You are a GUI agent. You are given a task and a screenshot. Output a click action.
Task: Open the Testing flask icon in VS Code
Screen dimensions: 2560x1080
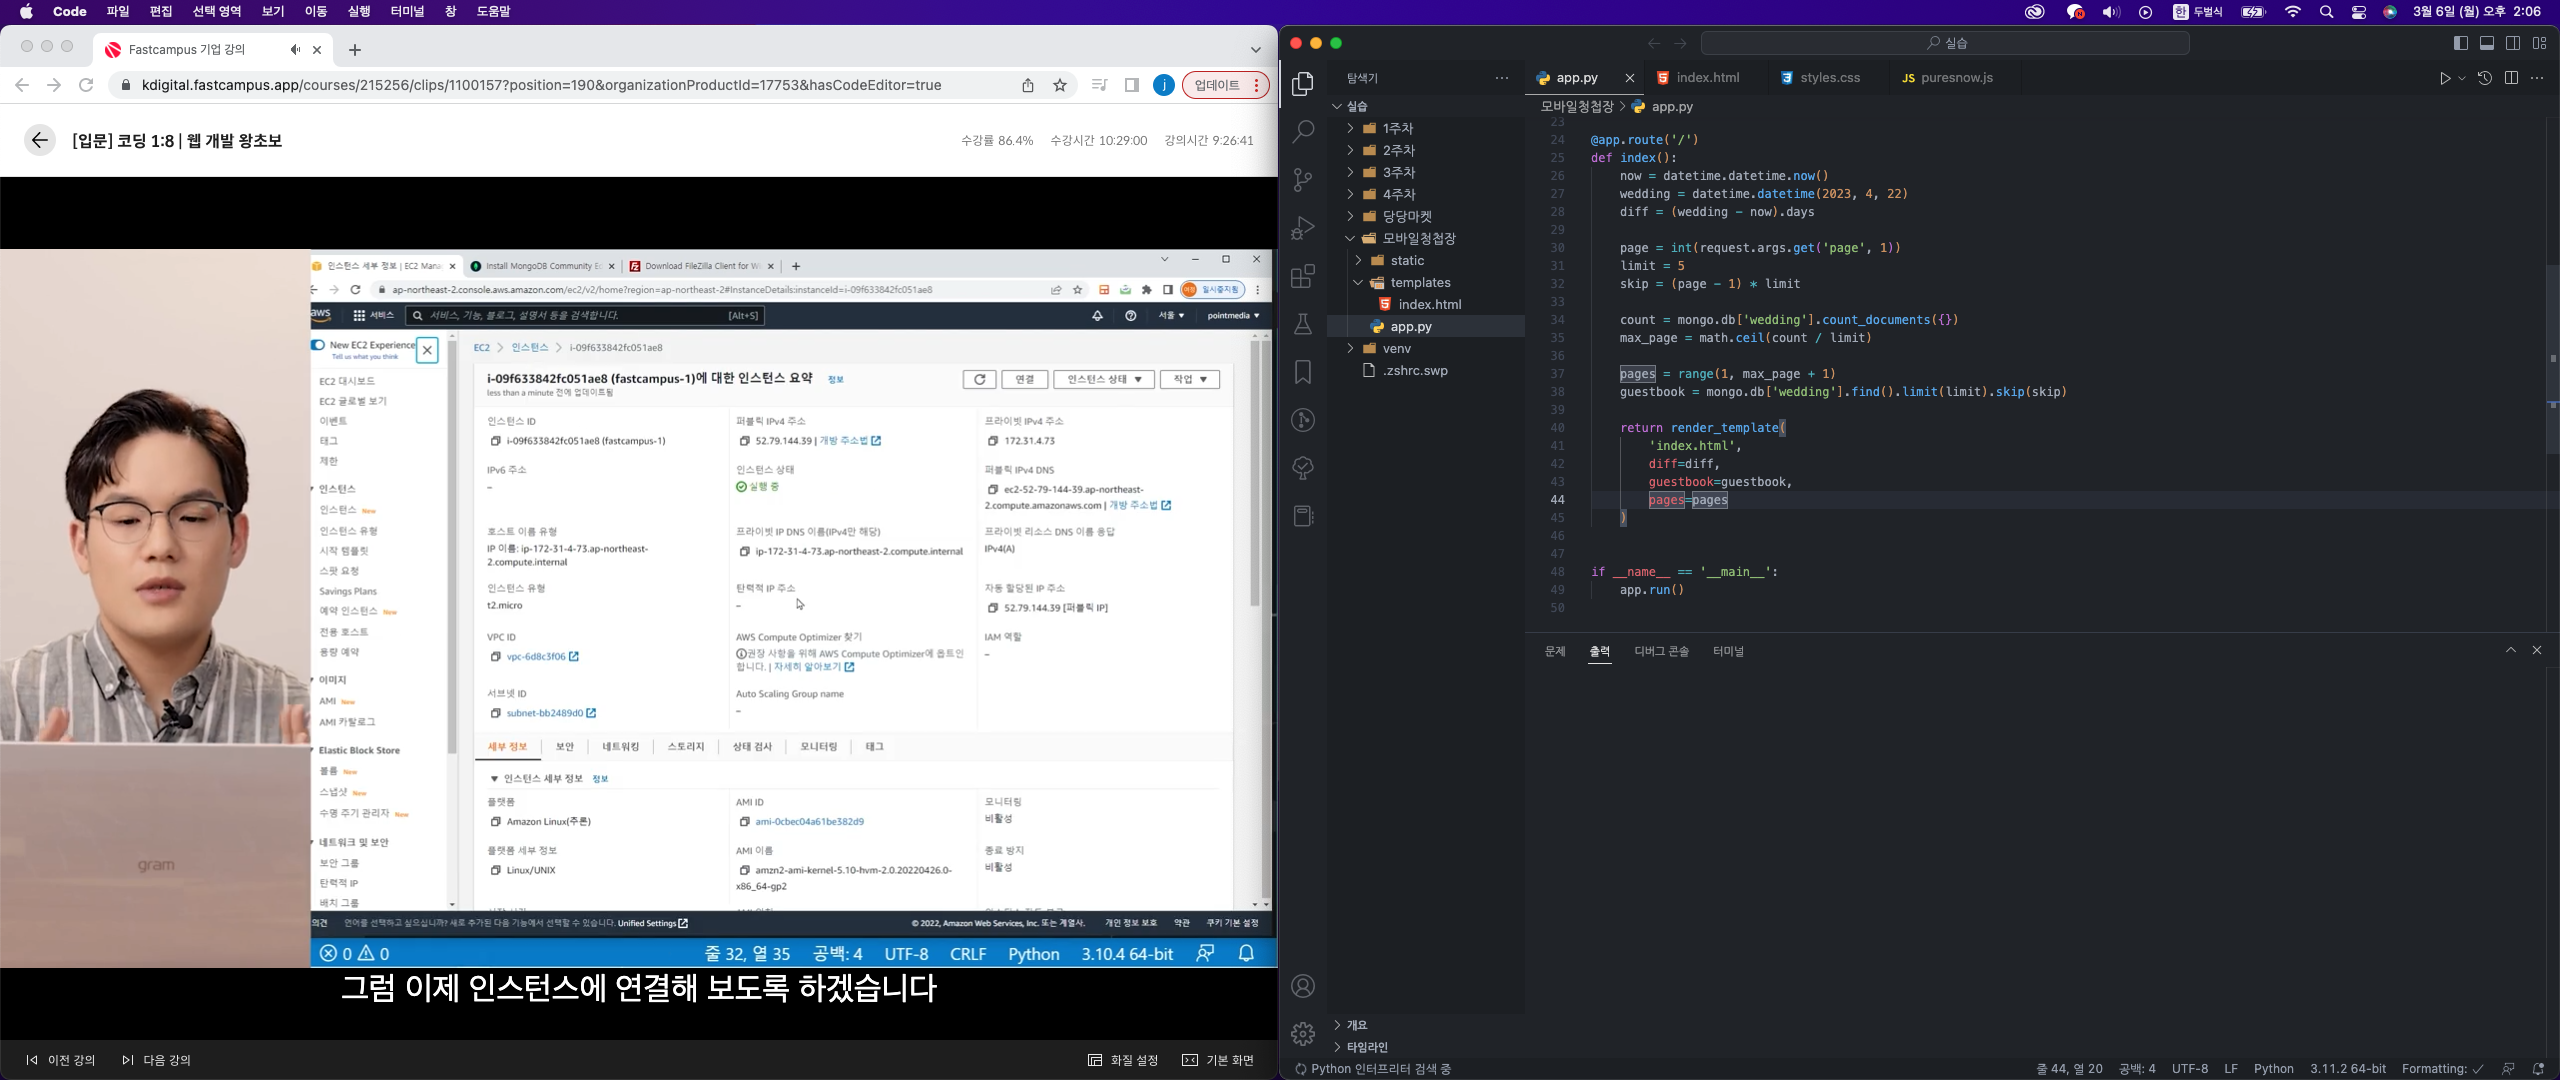1302,324
